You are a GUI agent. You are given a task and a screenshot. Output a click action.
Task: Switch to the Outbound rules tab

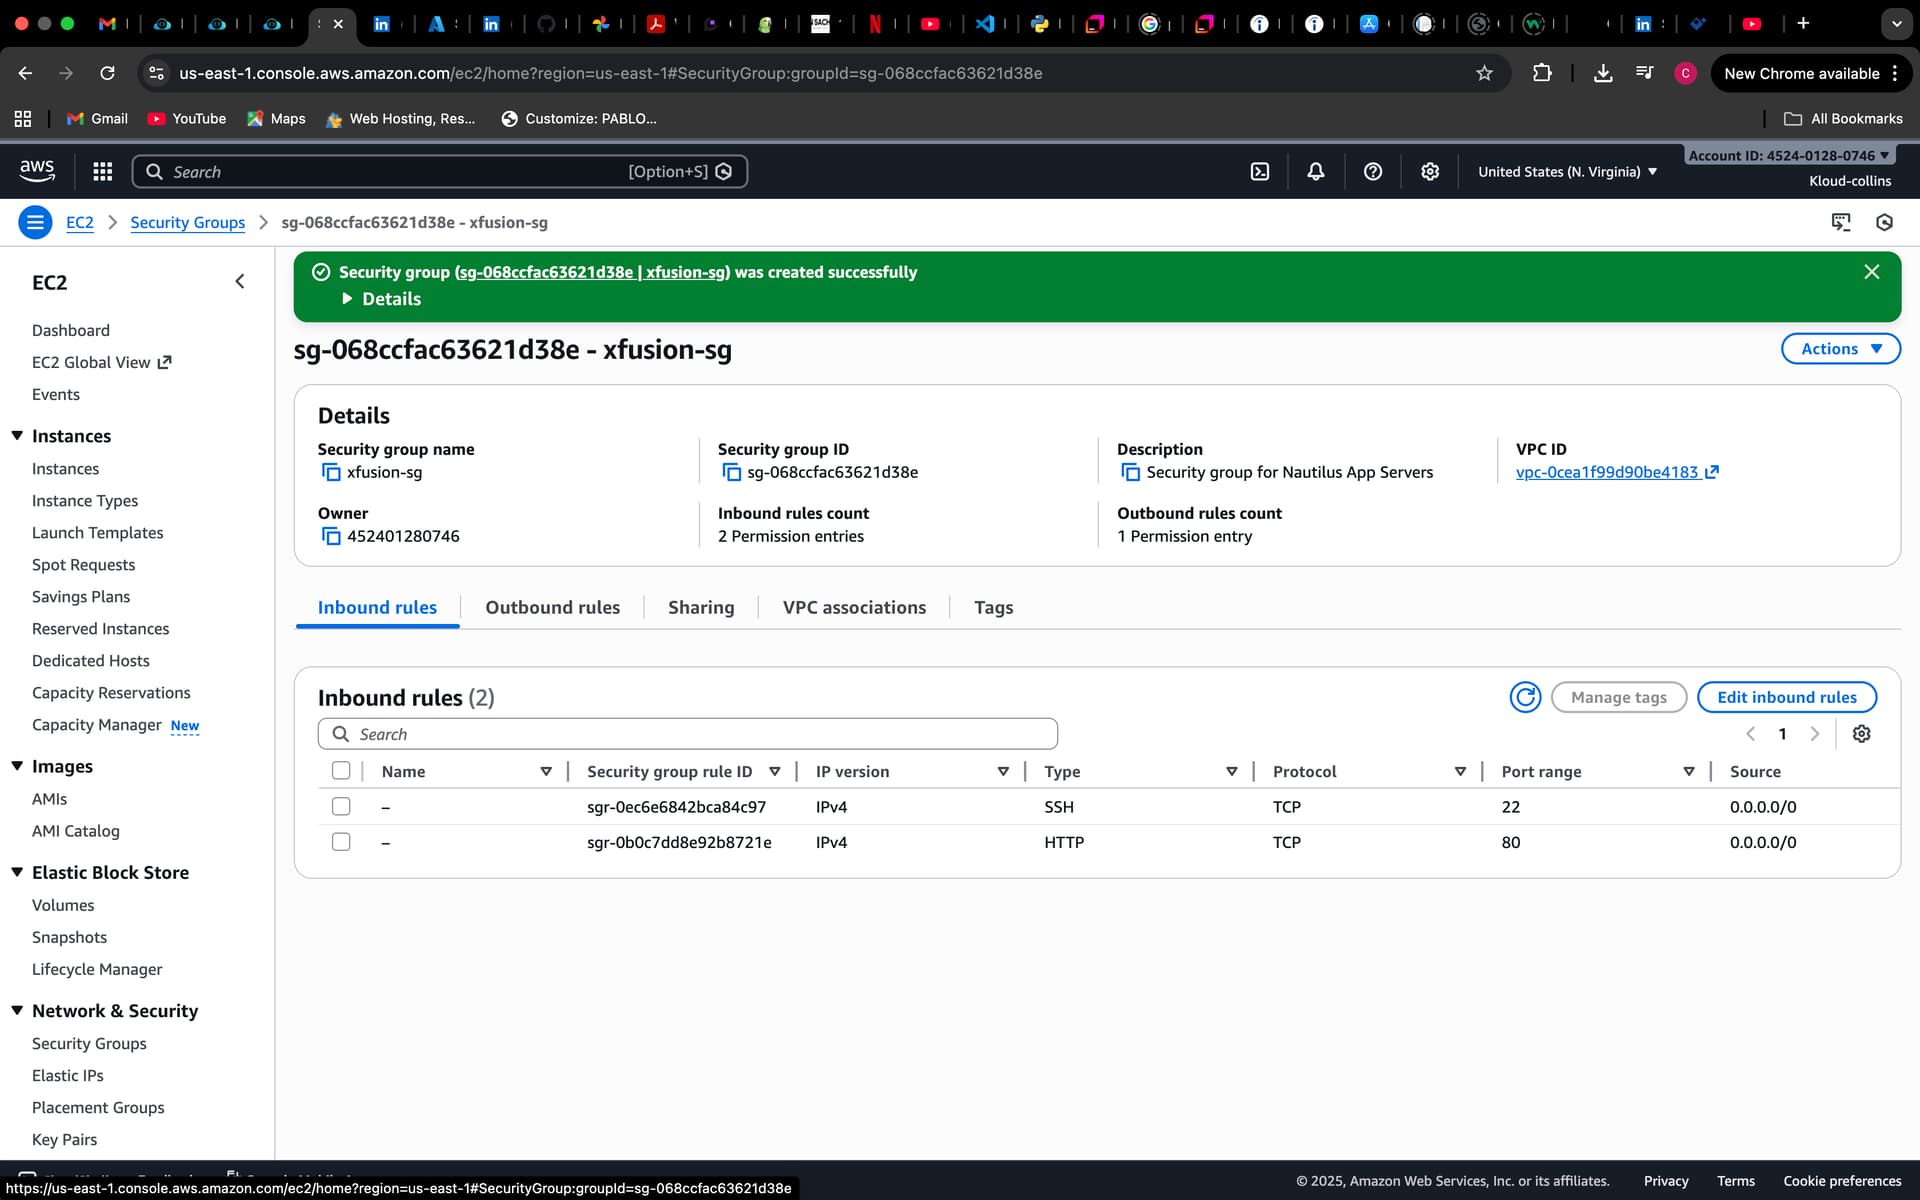tap(552, 608)
